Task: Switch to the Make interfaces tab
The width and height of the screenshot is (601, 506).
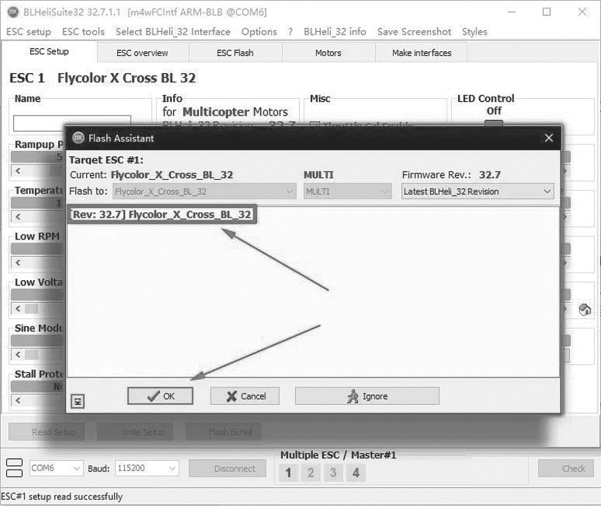Action: coord(422,53)
